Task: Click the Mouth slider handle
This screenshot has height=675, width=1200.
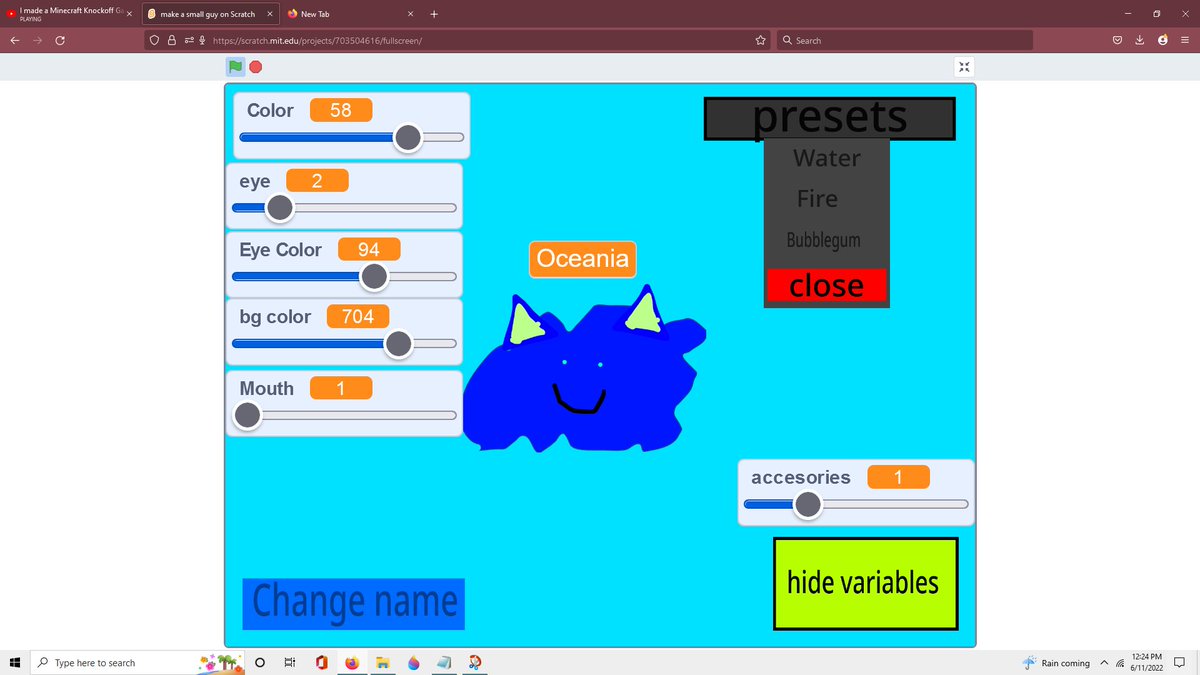Action: [247, 415]
